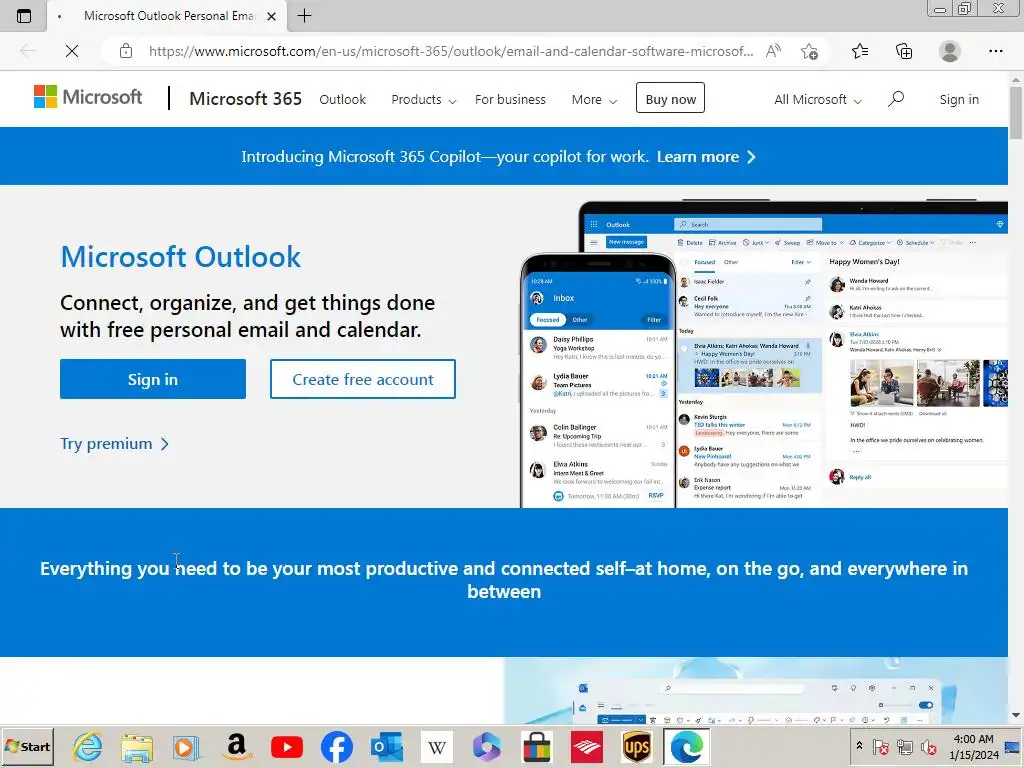Open the Try premium link
Image resolution: width=1024 pixels, height=768 pixels.
click(114, 444)
